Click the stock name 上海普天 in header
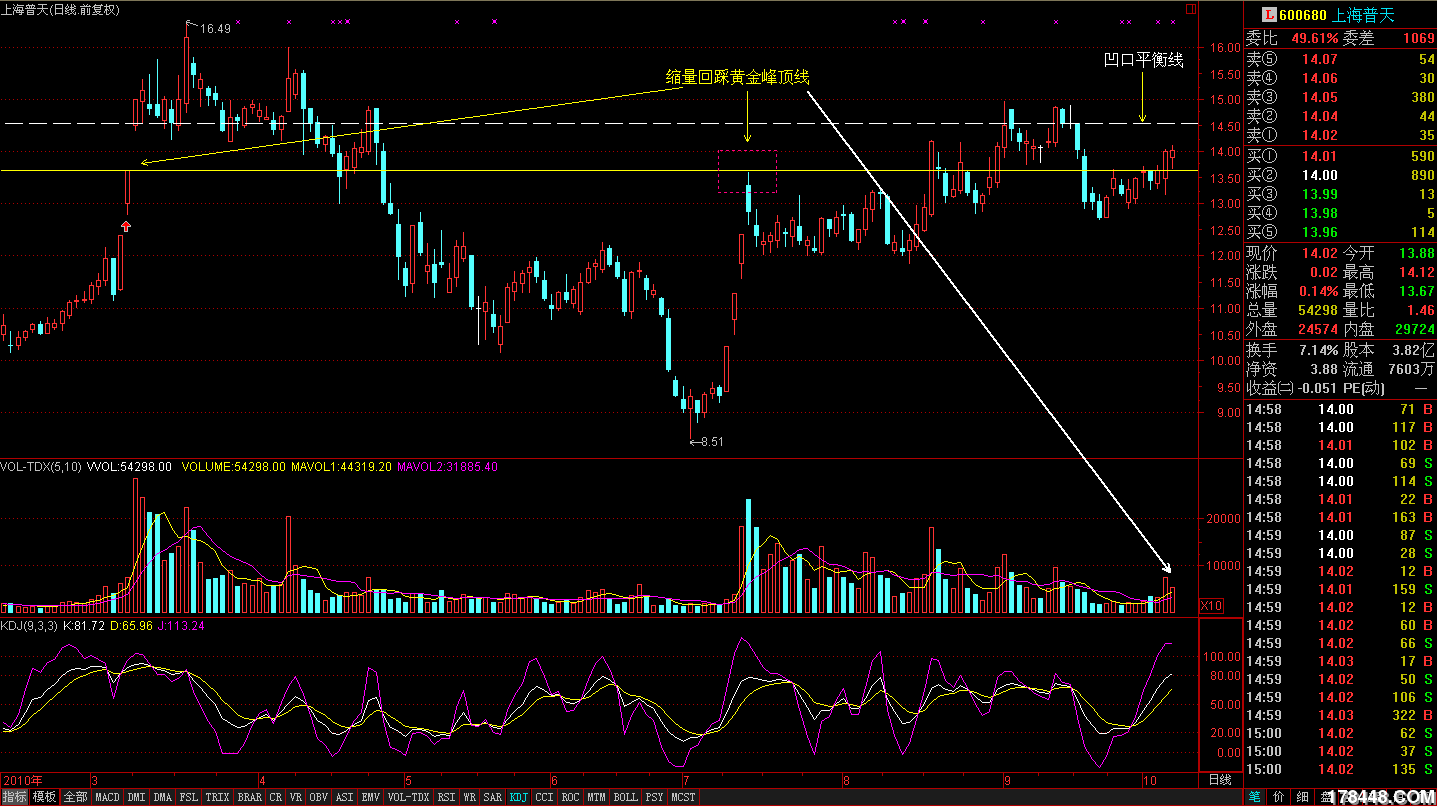This screenshot has width=1438, height=807. 1365,15
